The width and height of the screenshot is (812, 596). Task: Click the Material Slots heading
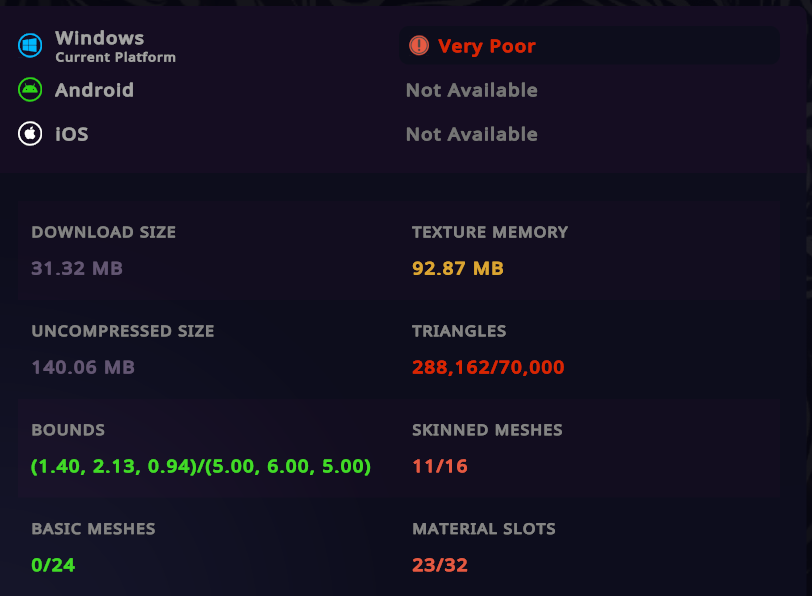484,529
